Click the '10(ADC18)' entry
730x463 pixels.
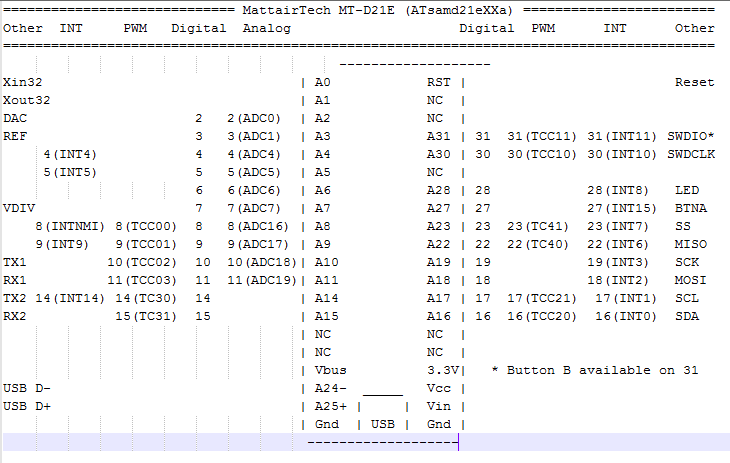262,263
